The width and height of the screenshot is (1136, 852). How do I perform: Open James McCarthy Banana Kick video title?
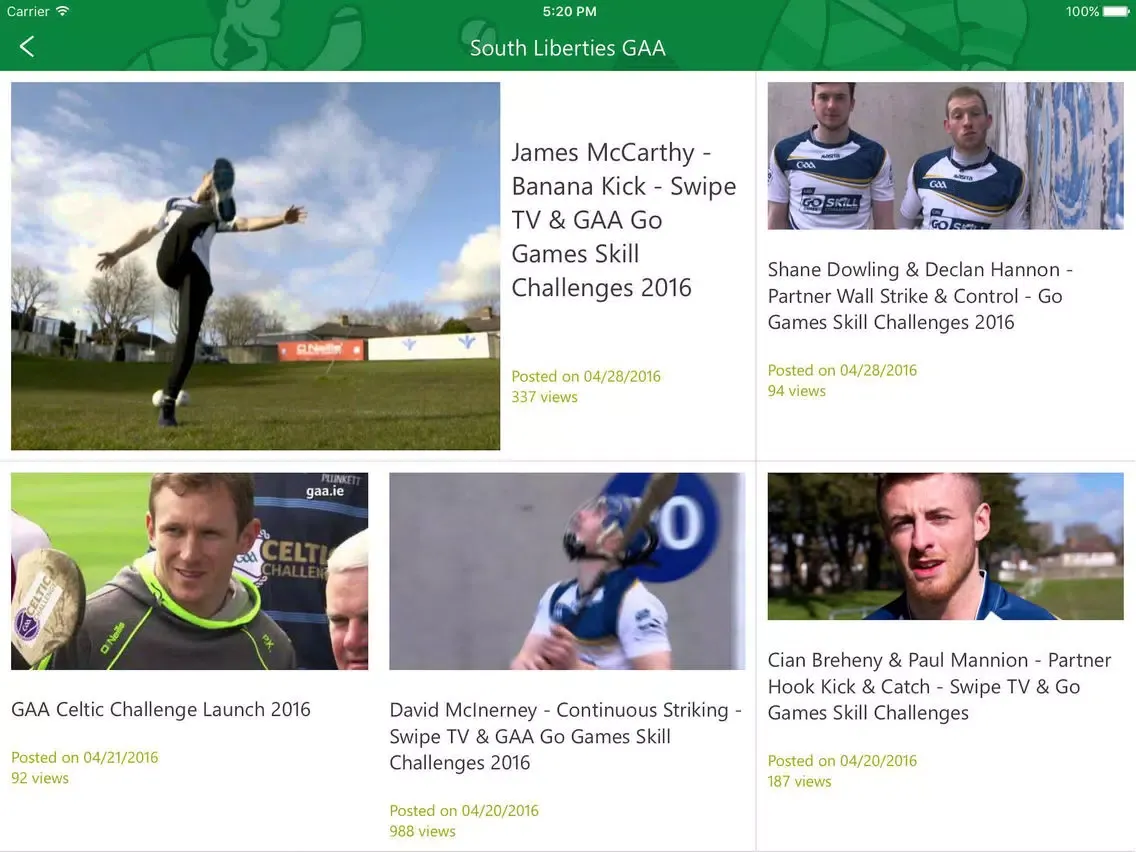tap(623, 220)
